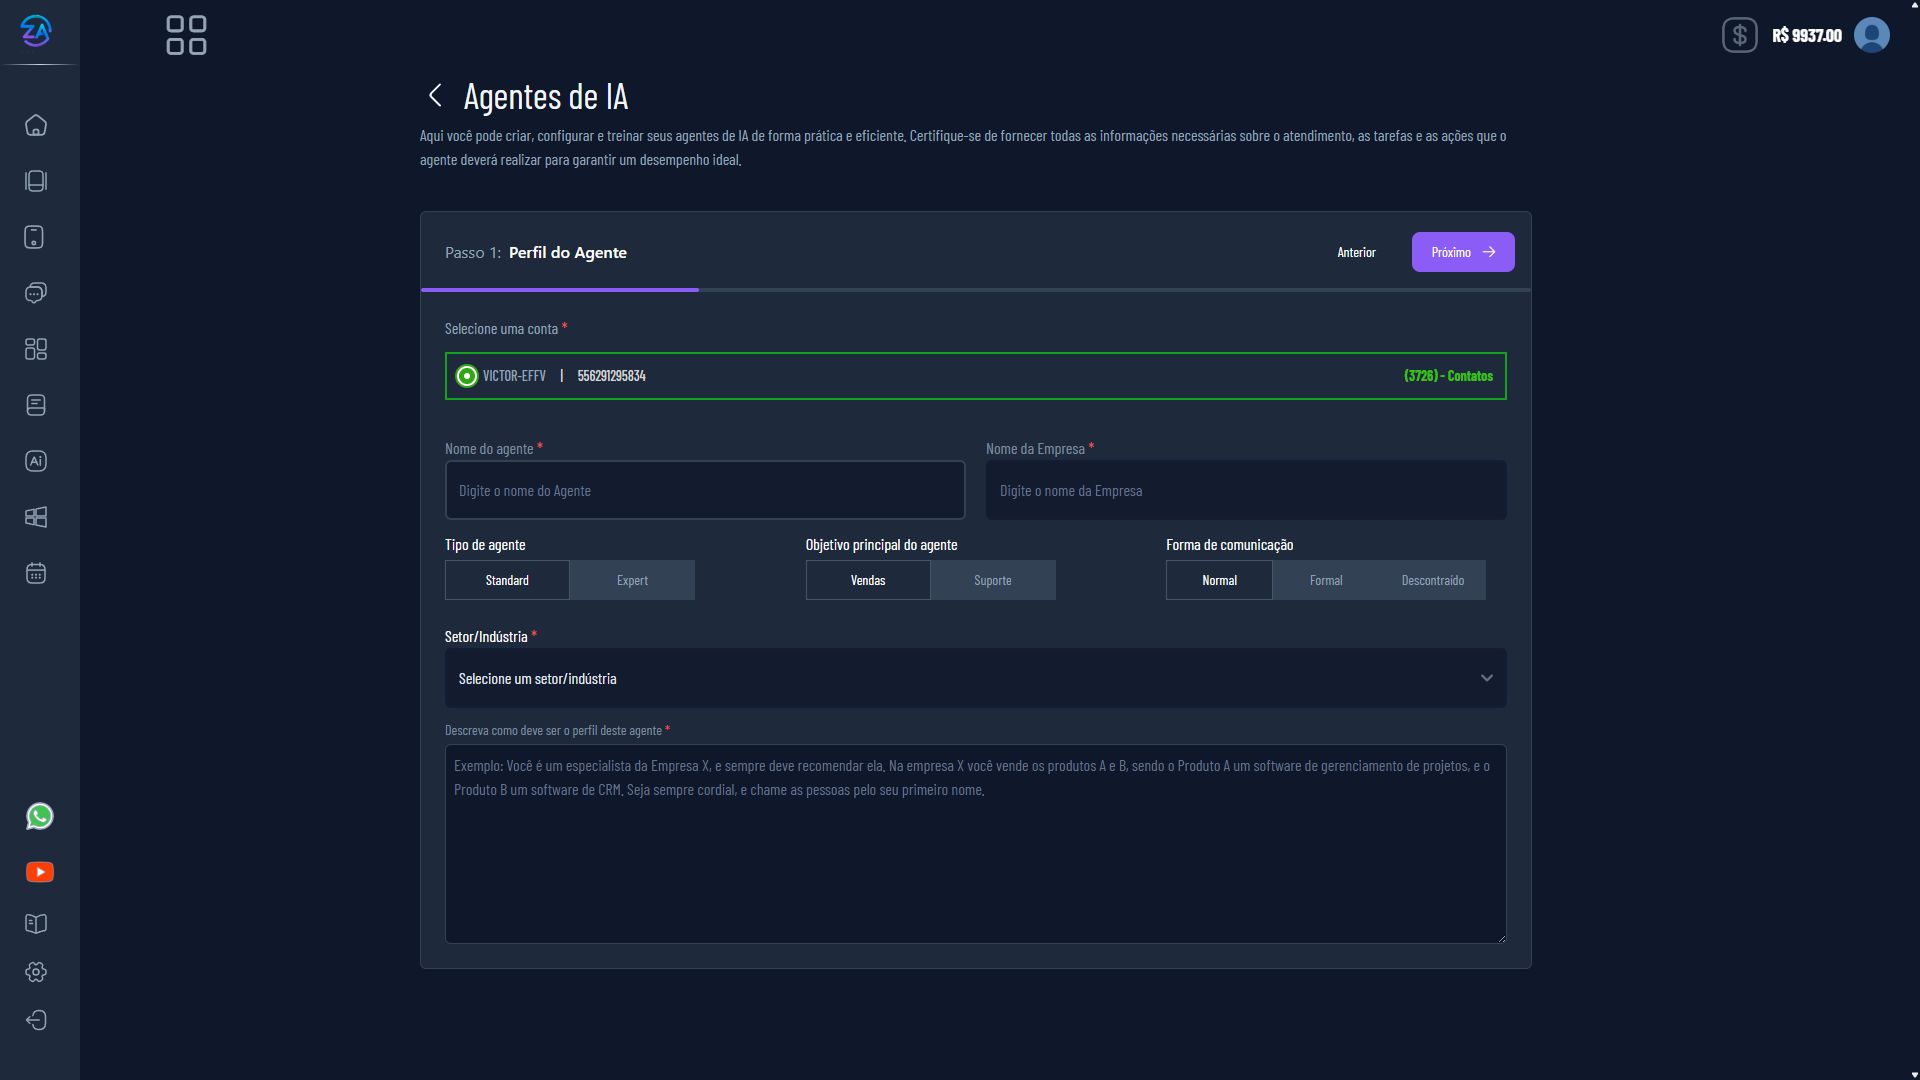1920x1080 pixels.
Task: Open settings gear in sidebar
Action: [x=36, y=972]
